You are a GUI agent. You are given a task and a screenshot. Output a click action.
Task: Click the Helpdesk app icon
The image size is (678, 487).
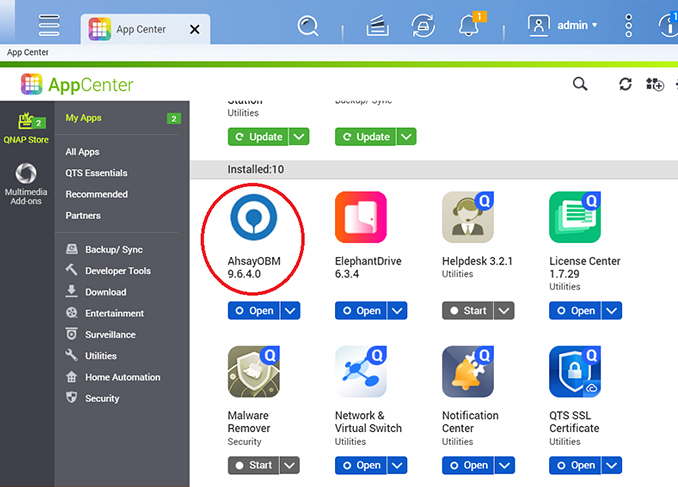pos(468,217)
